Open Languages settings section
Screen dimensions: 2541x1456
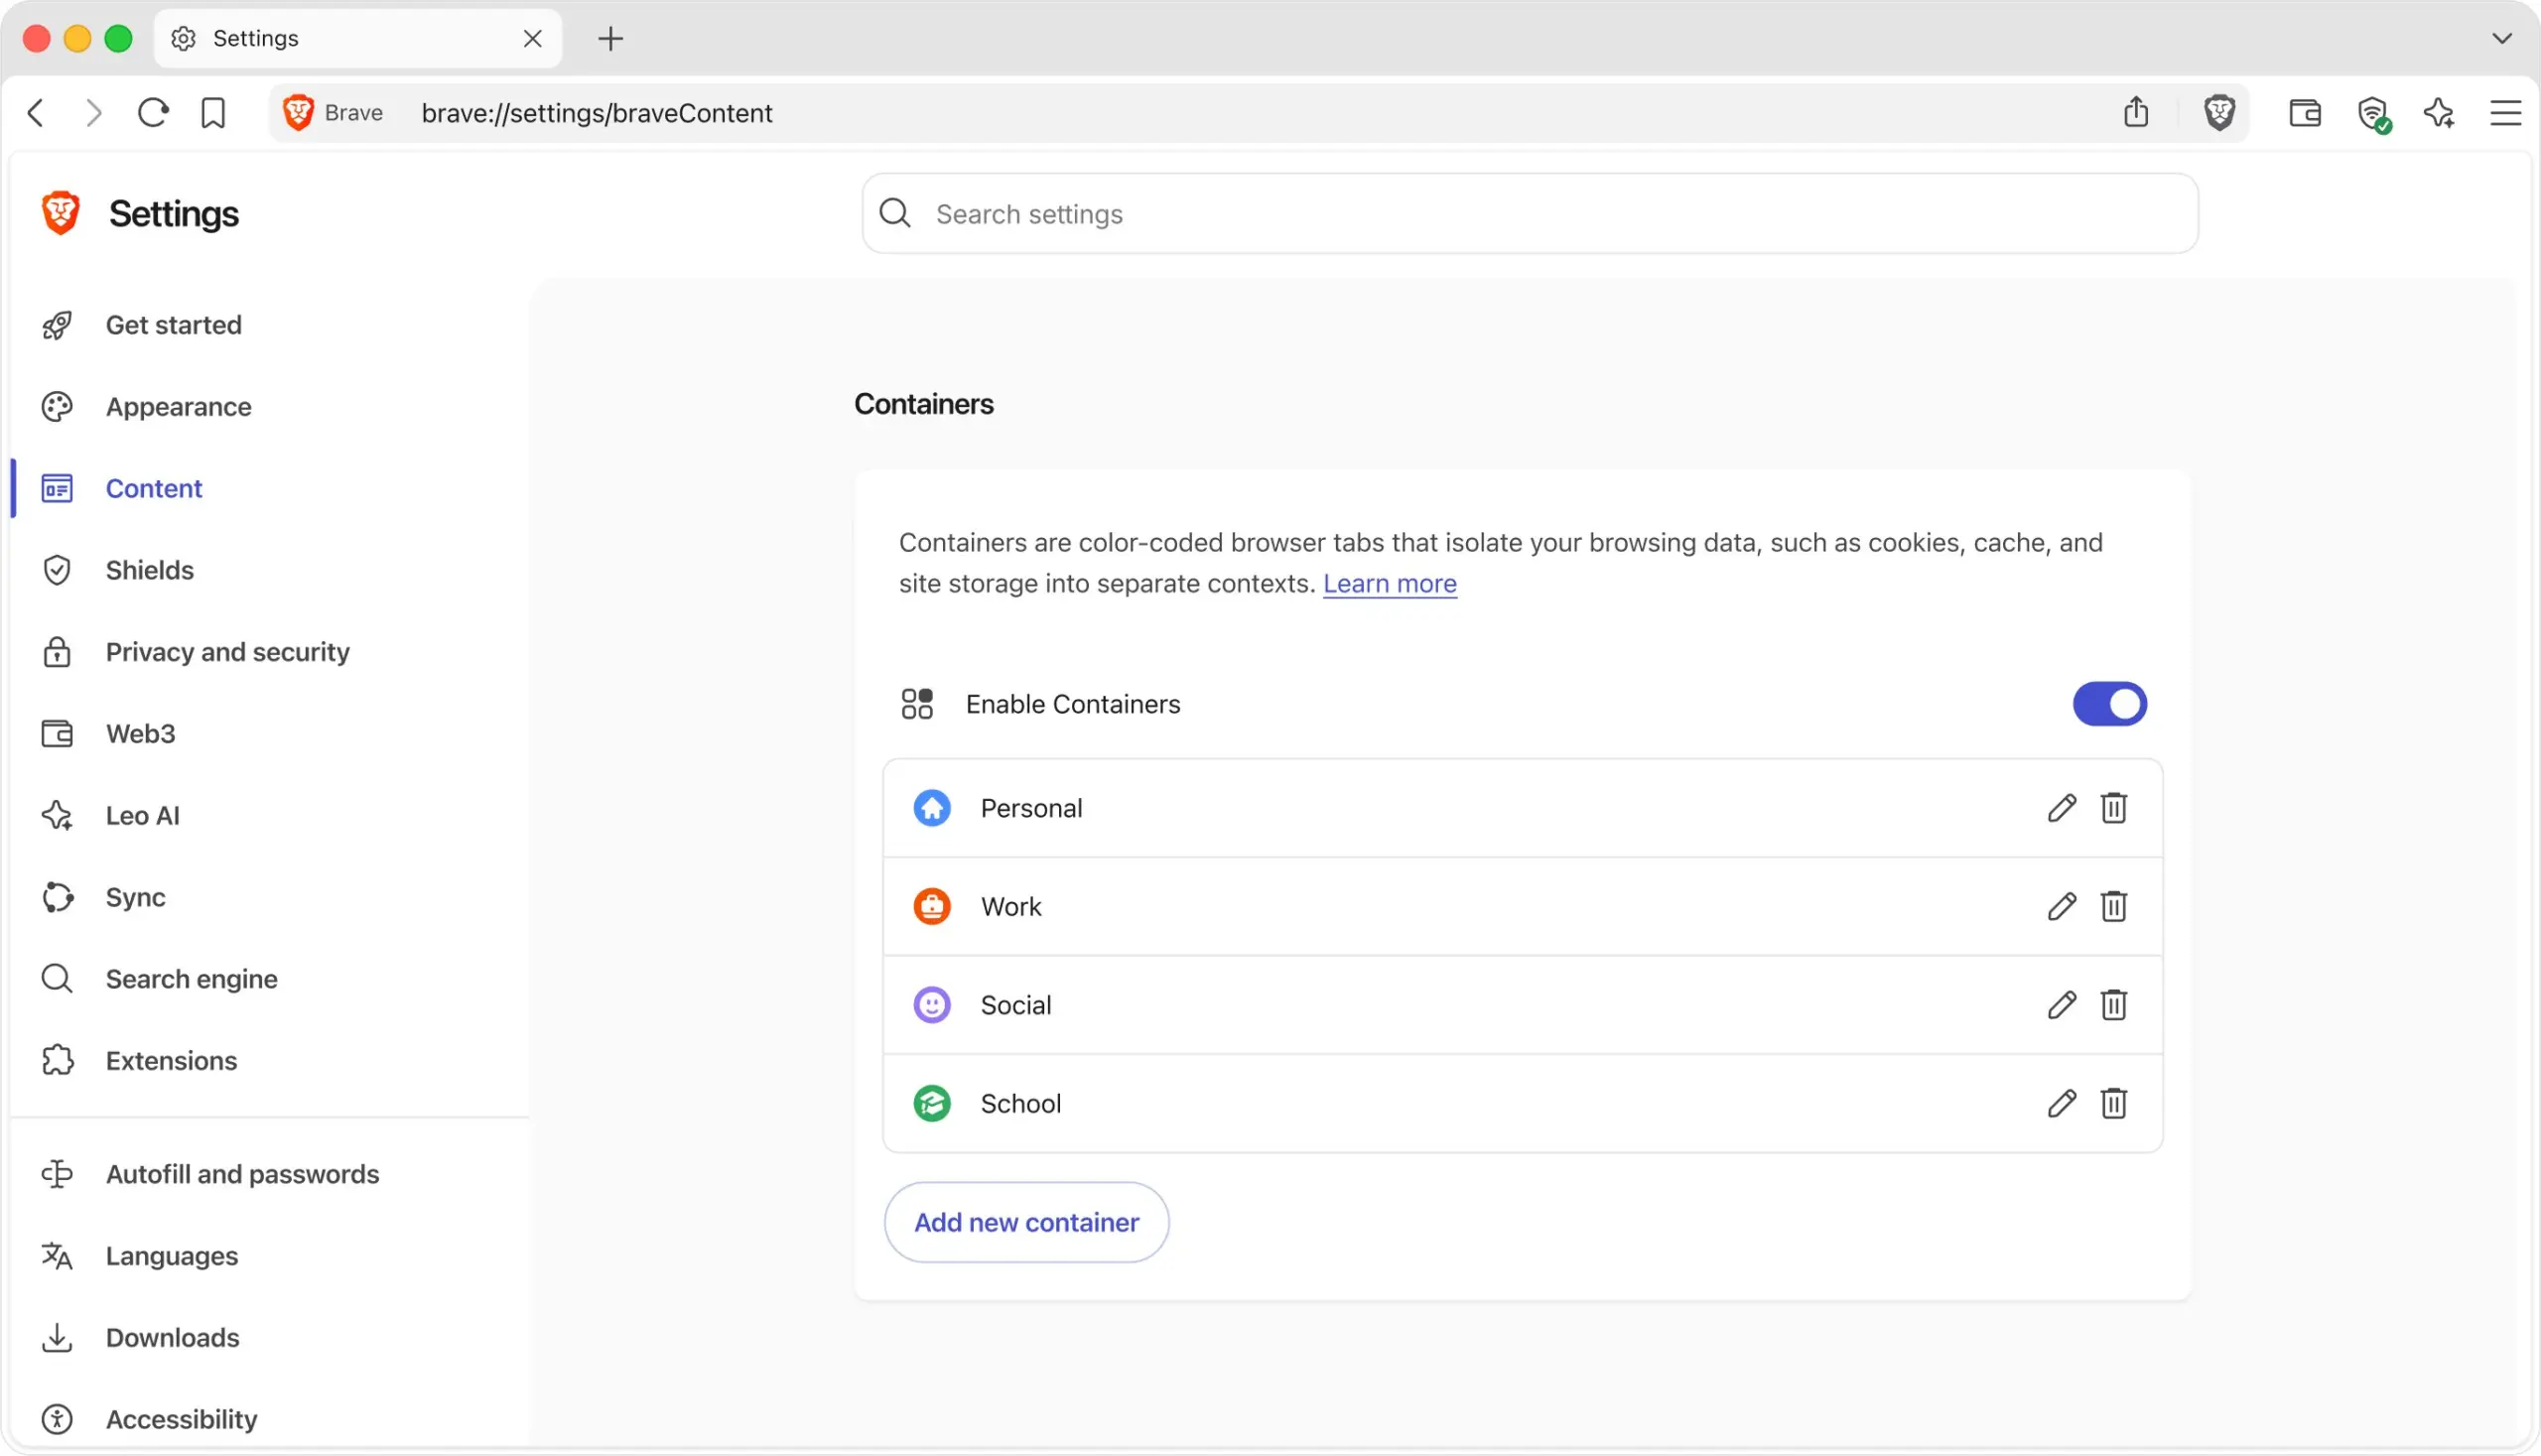pyautogui.click(x=171, y=1256)
